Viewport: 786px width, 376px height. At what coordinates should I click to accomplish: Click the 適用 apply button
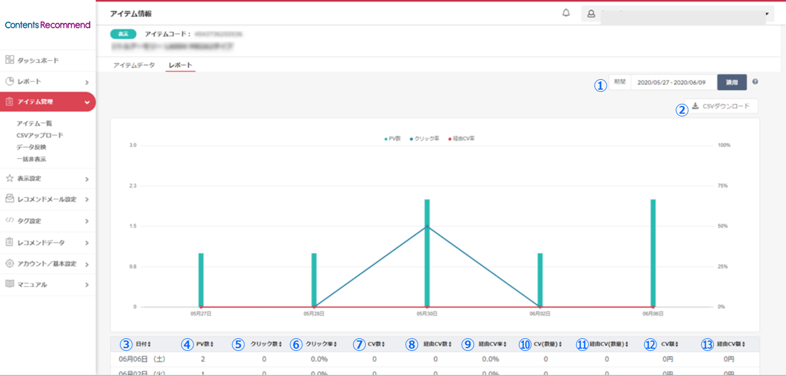(x=732, y=82)
